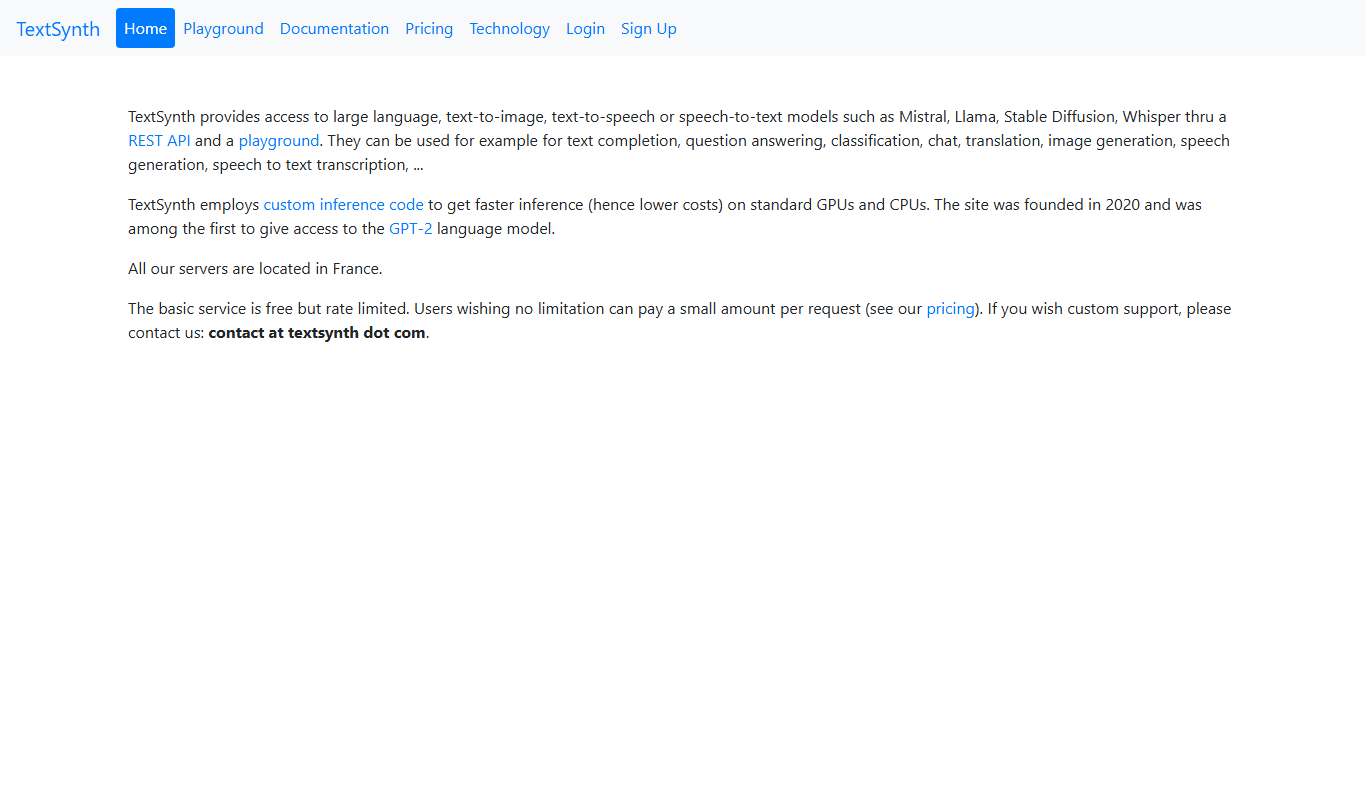This screenshot has height=800, width=1366.
Task: Open the inline playground text link
Action: pos(279,141)
